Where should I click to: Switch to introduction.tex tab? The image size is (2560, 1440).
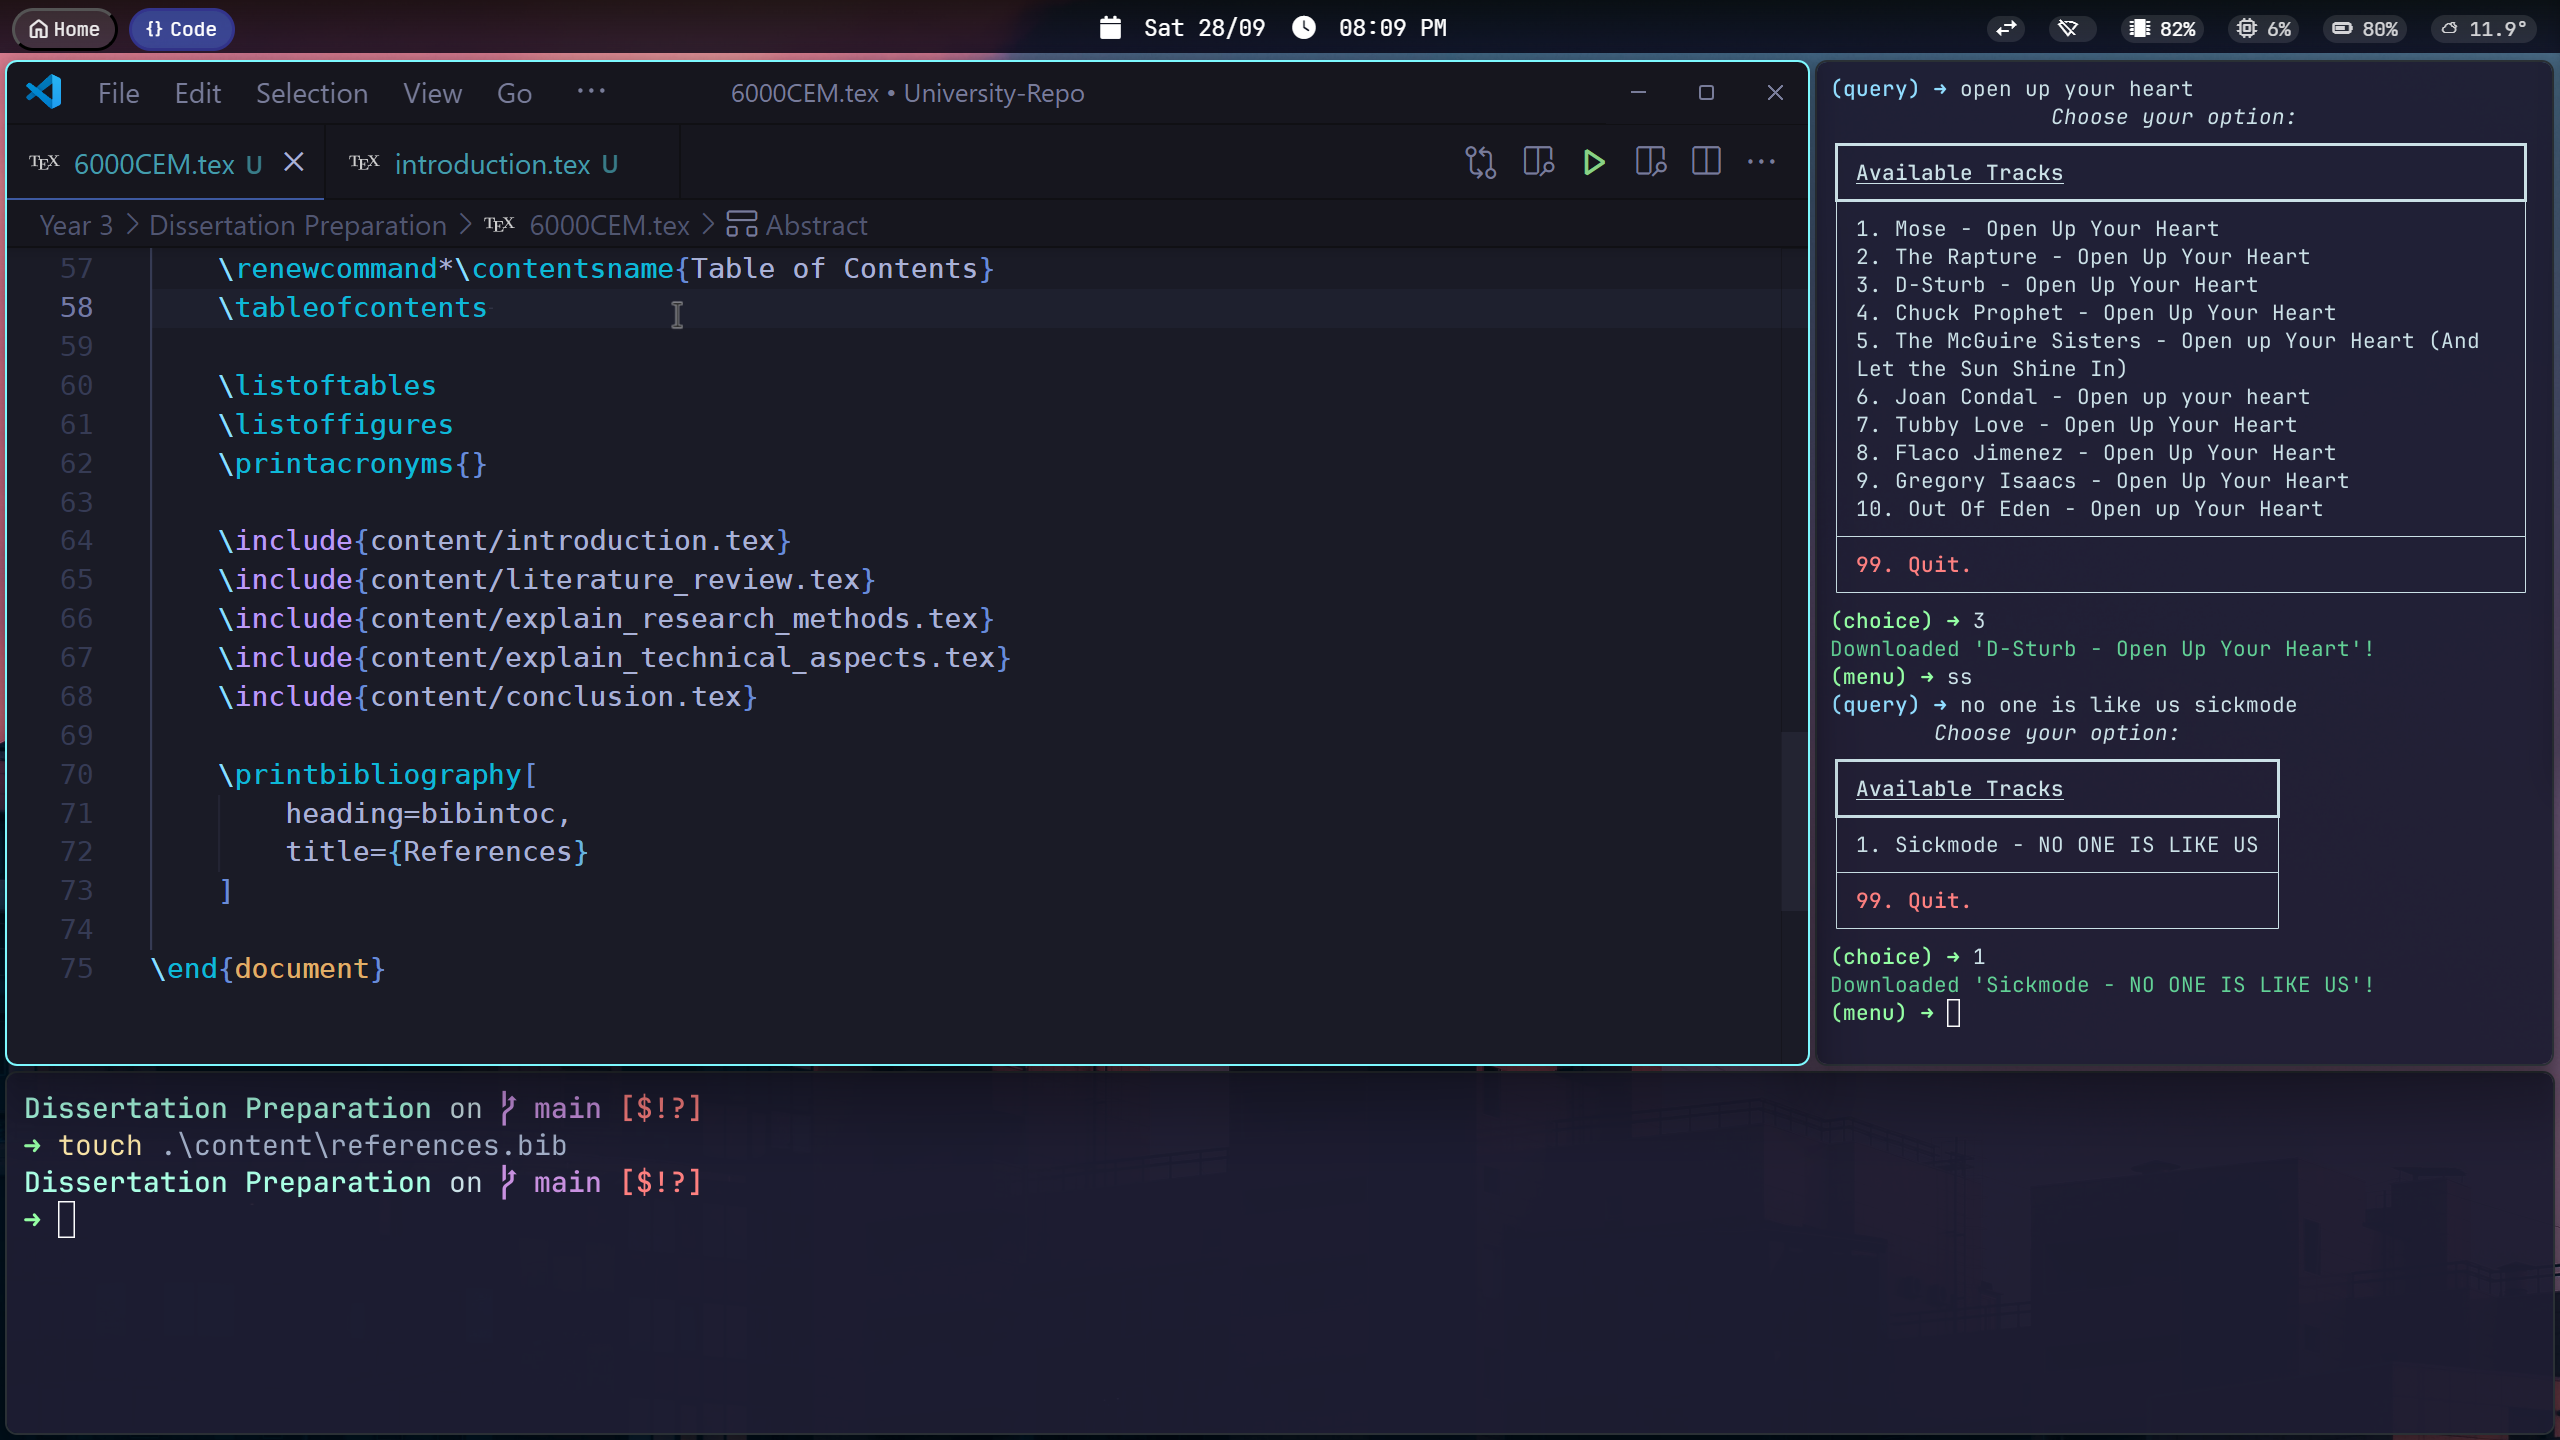pos(491,164)
